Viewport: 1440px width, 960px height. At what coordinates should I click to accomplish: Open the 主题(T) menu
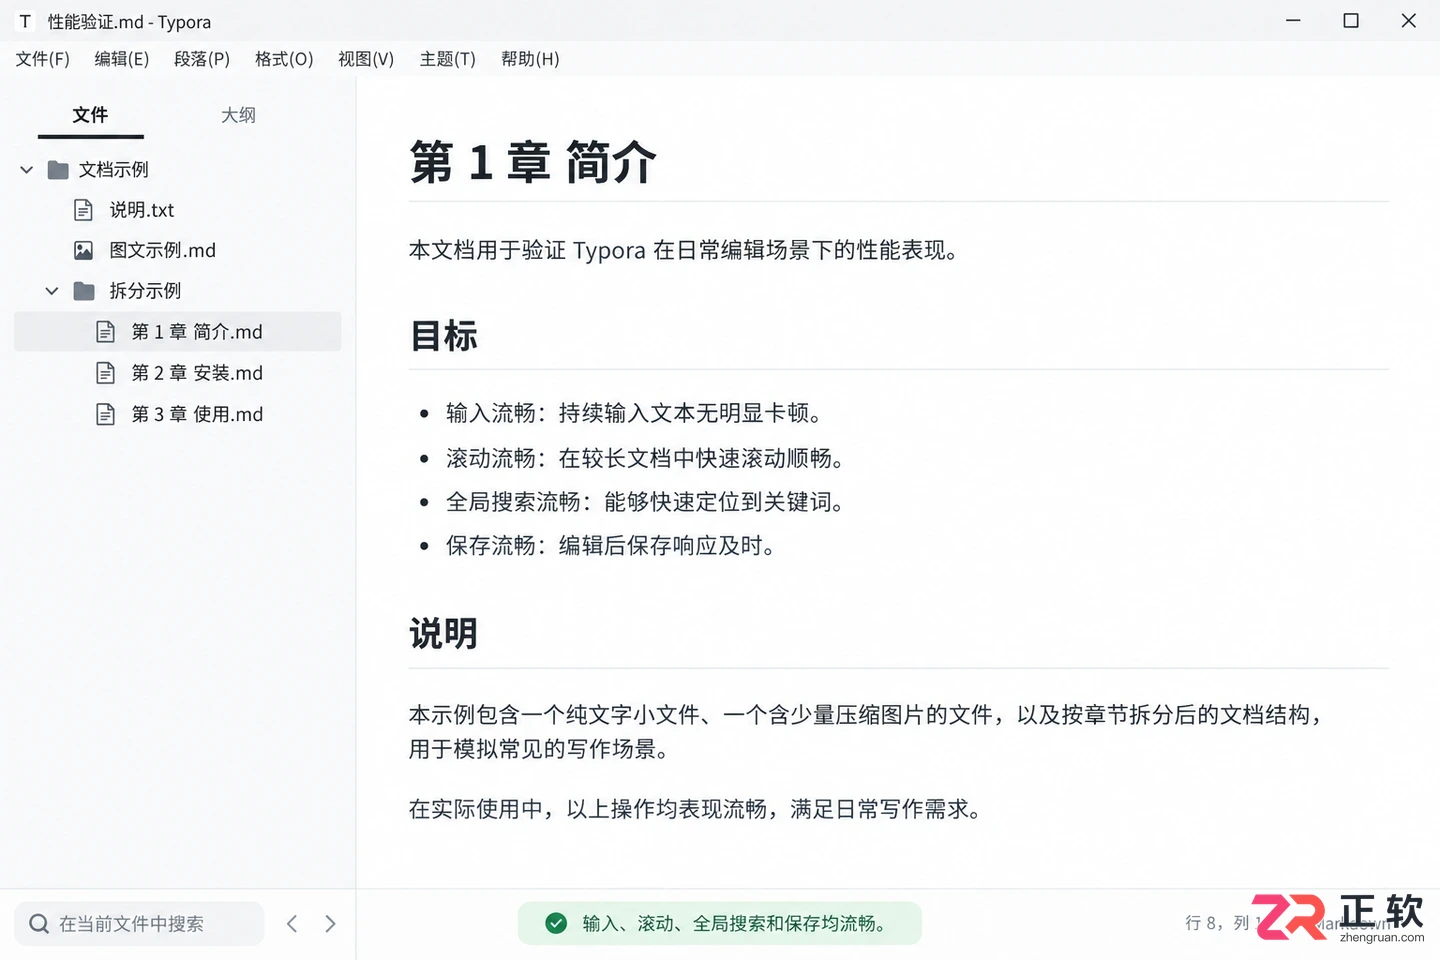448,59
